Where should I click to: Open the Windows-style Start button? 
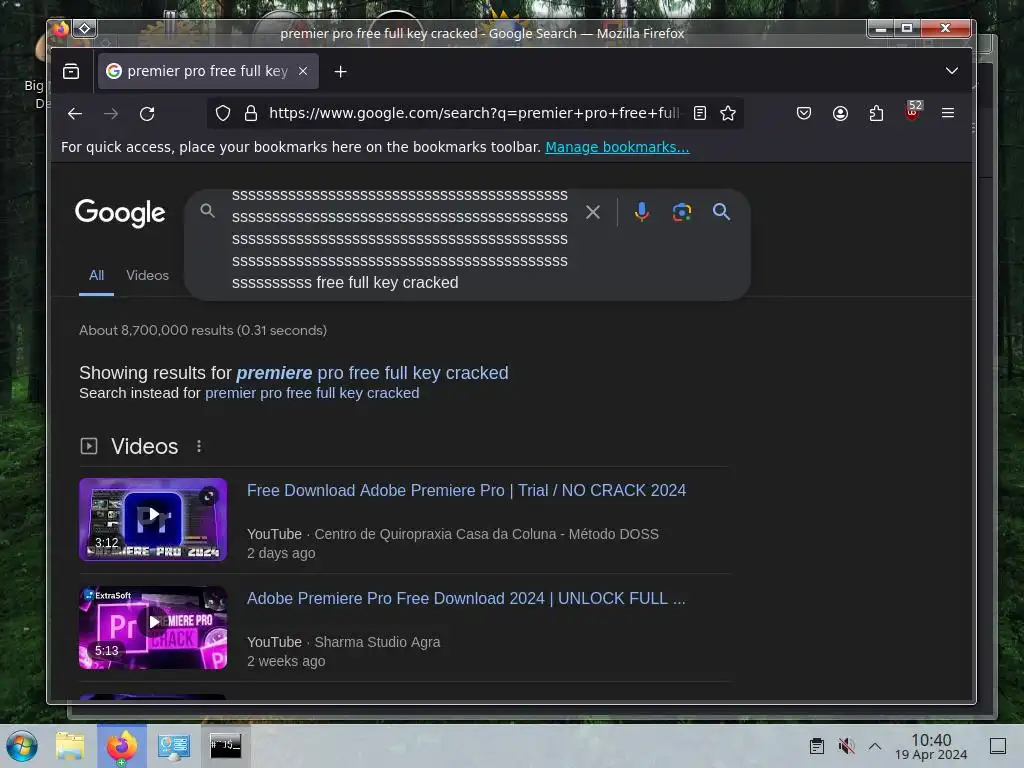pos(22,746)
